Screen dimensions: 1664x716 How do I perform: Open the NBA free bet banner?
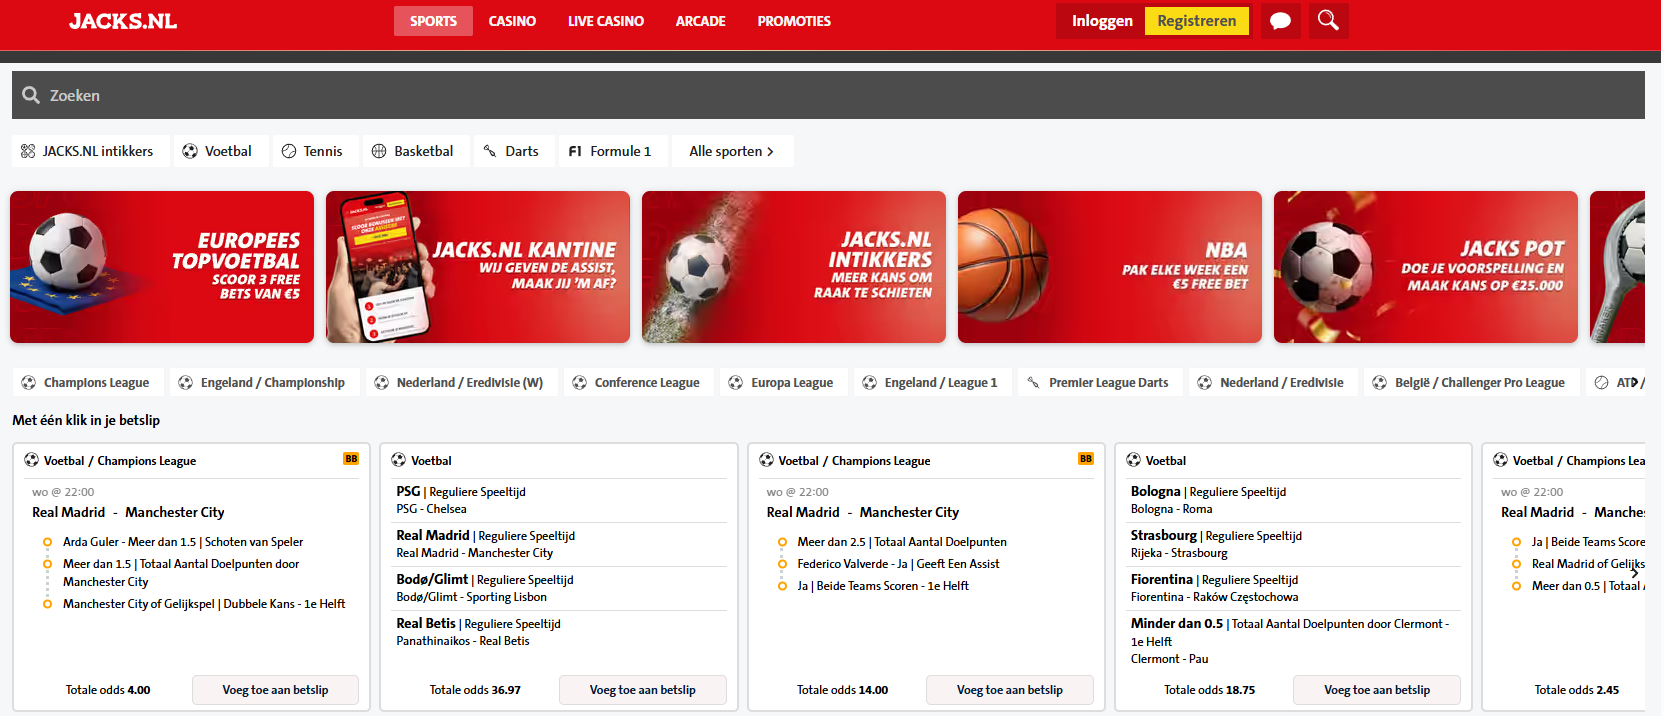(1110, 267)
